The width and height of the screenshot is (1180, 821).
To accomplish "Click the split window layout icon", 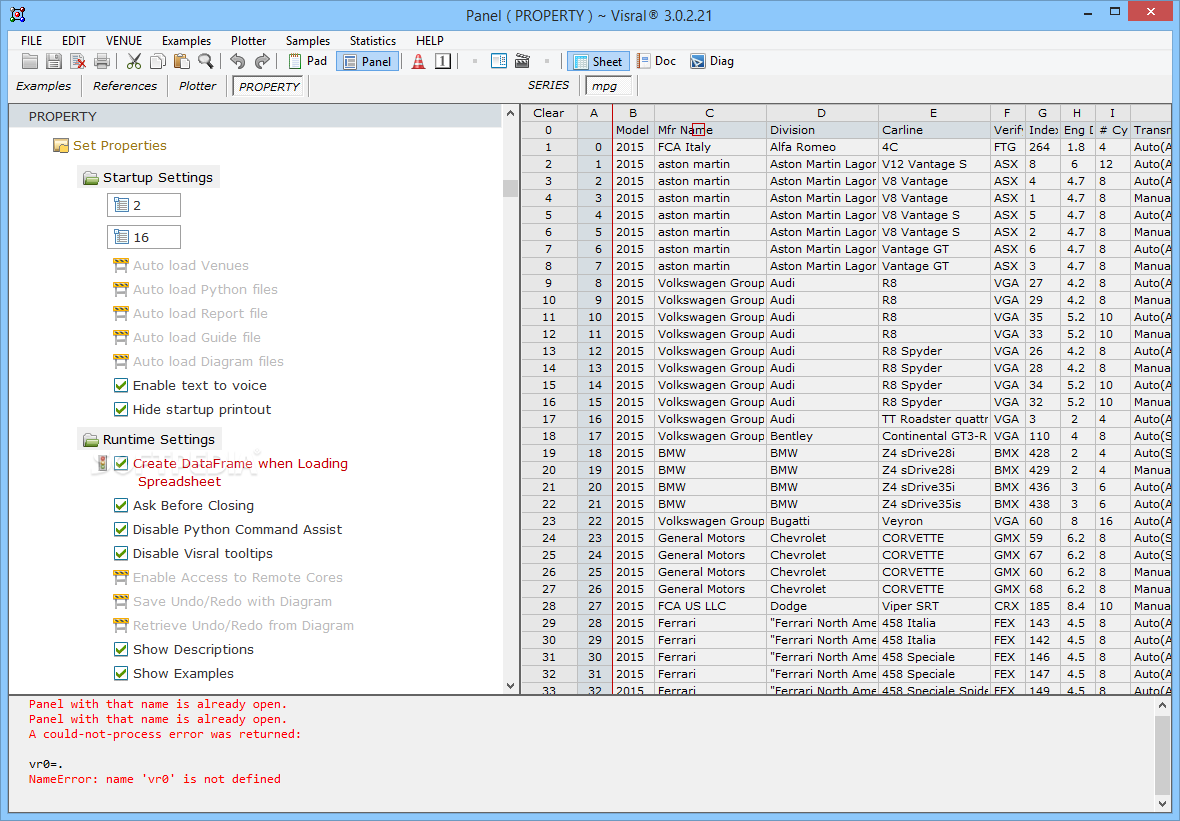I will (x=499, y=62).
